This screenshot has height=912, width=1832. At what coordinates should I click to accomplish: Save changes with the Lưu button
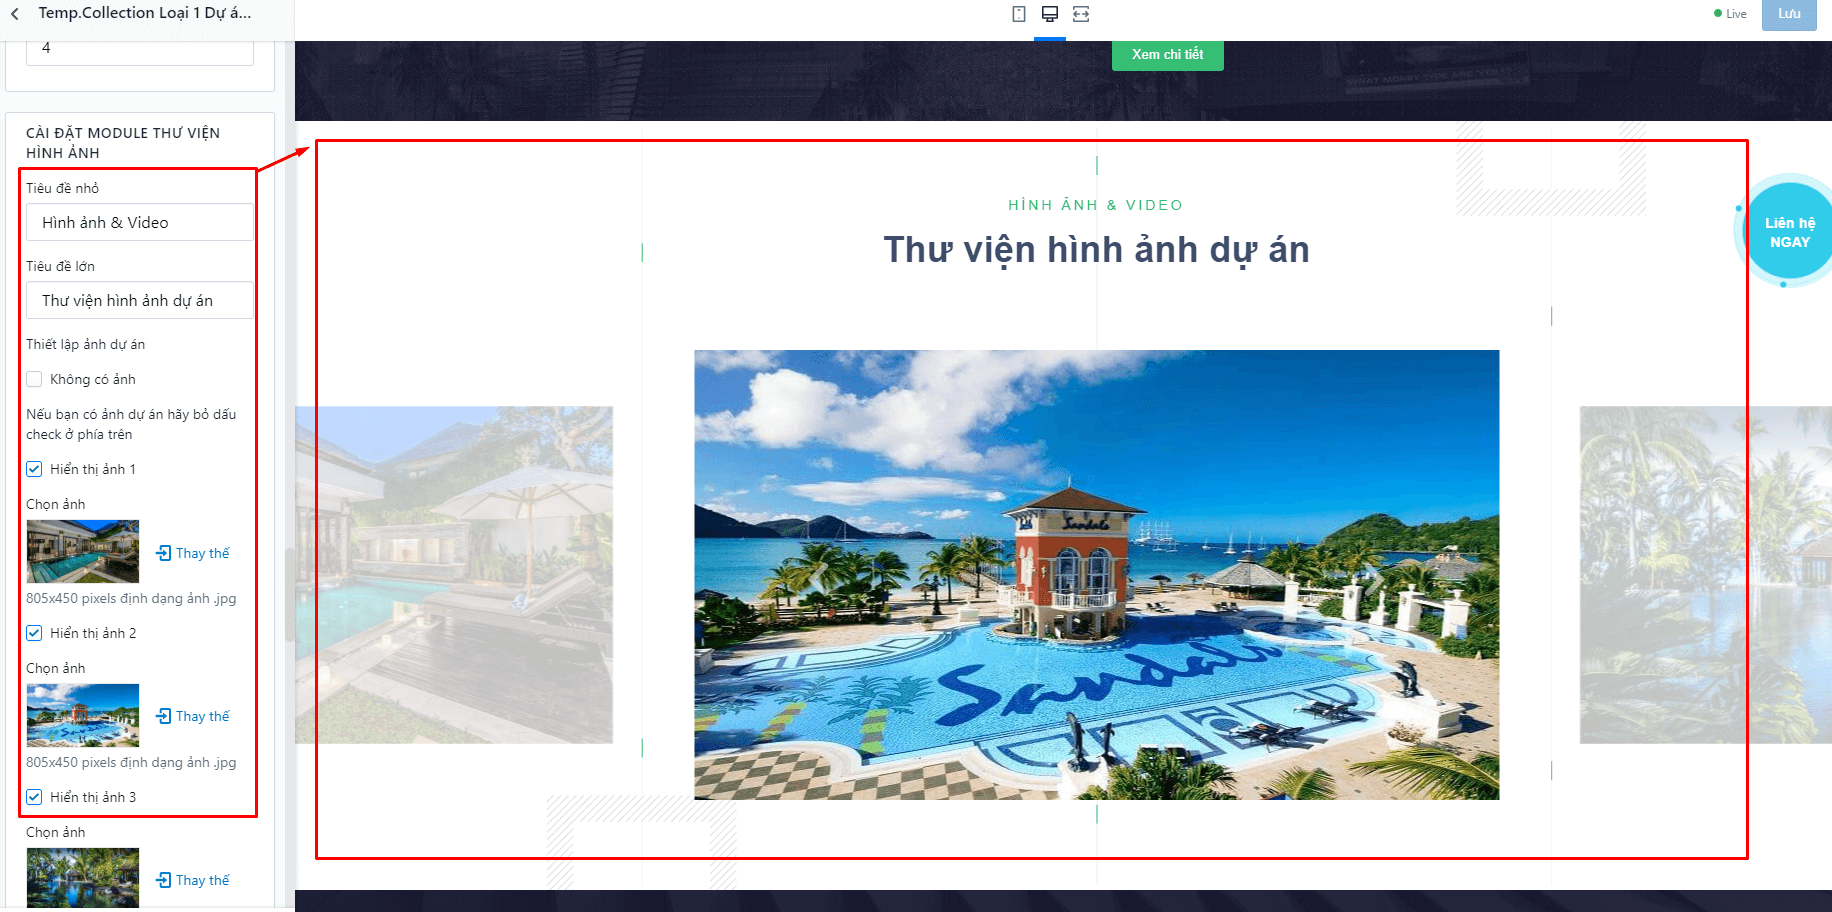tap(1789, 14)
